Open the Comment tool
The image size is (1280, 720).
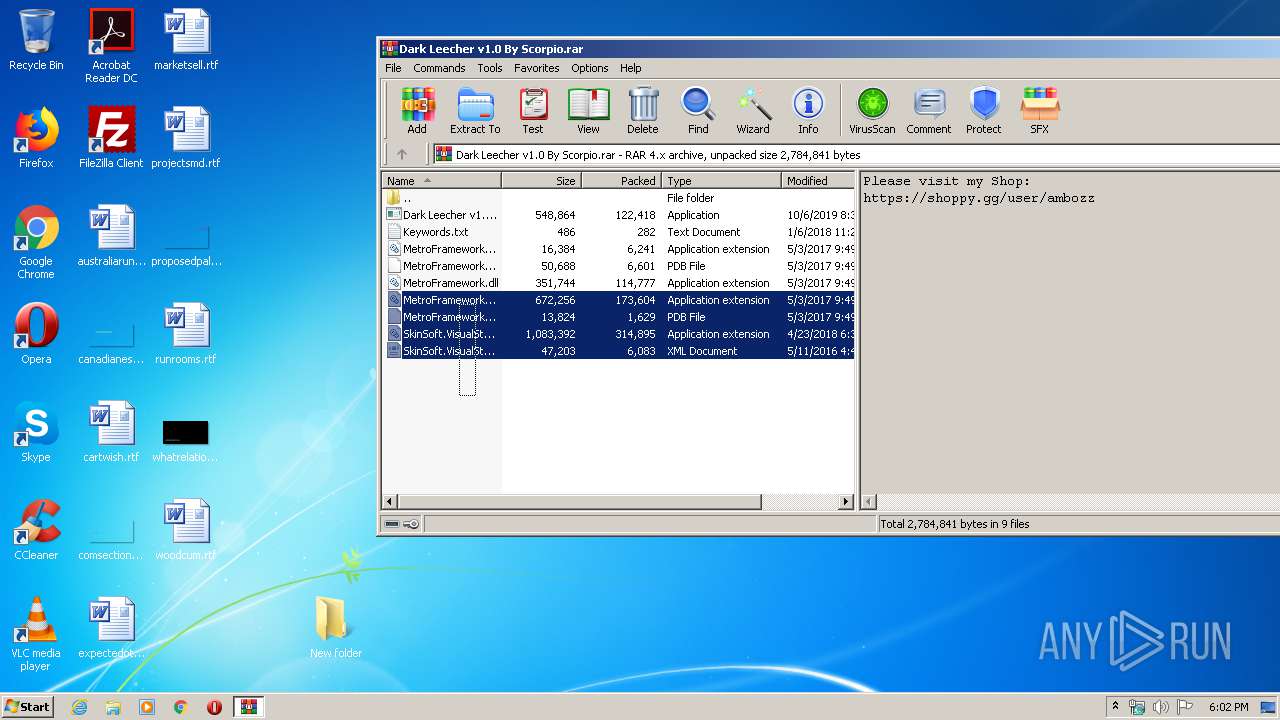click(x=929, y=111)
